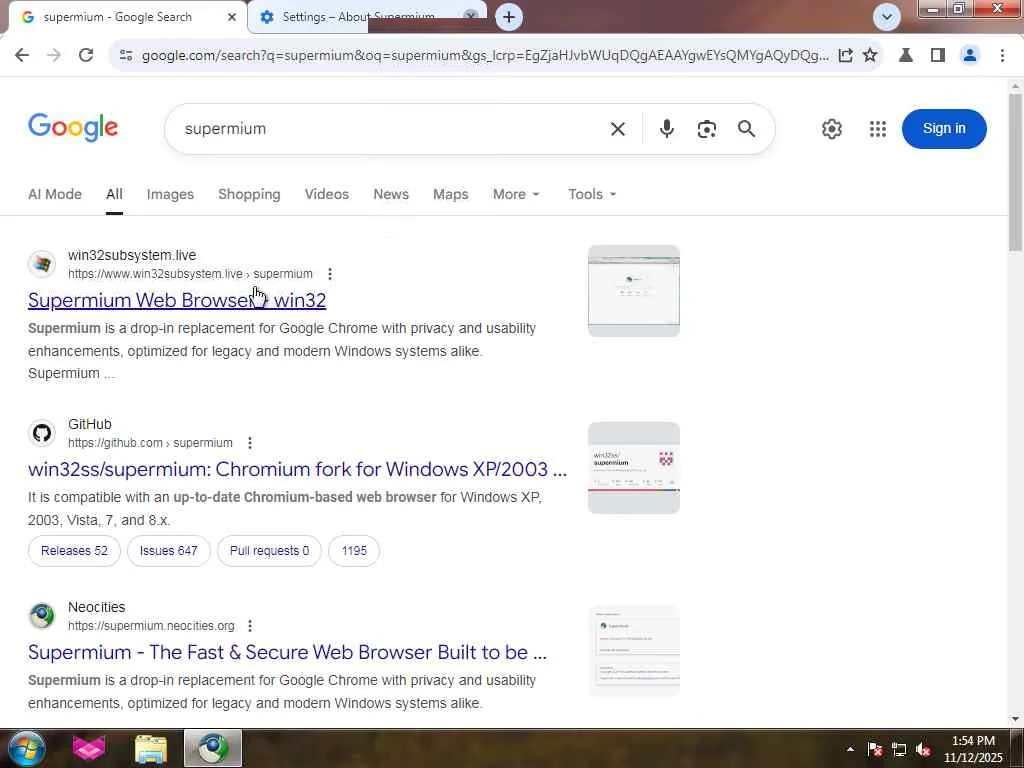Click the Neocities favicon

(42, 616)
